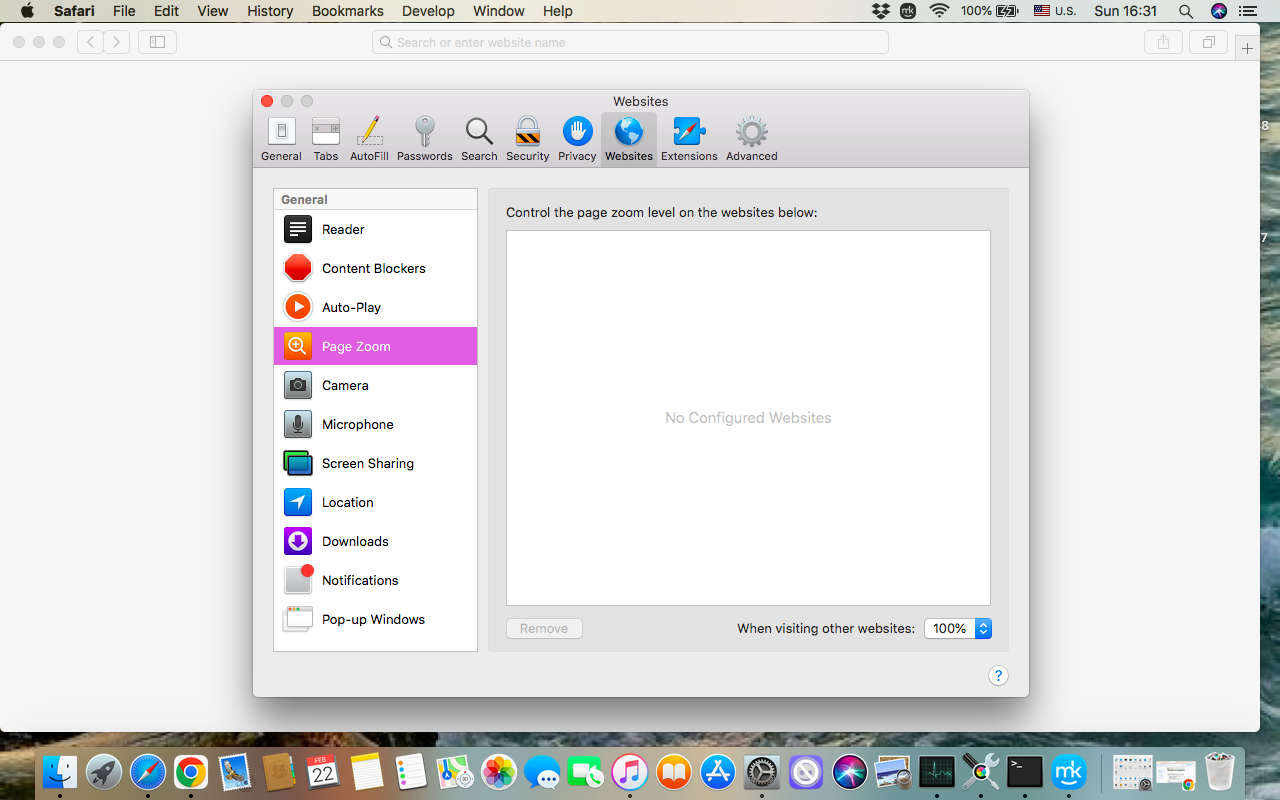Screen dimensions: 1280x800
Task: Click the Safari address search field
Action: (x=630, y=42)
